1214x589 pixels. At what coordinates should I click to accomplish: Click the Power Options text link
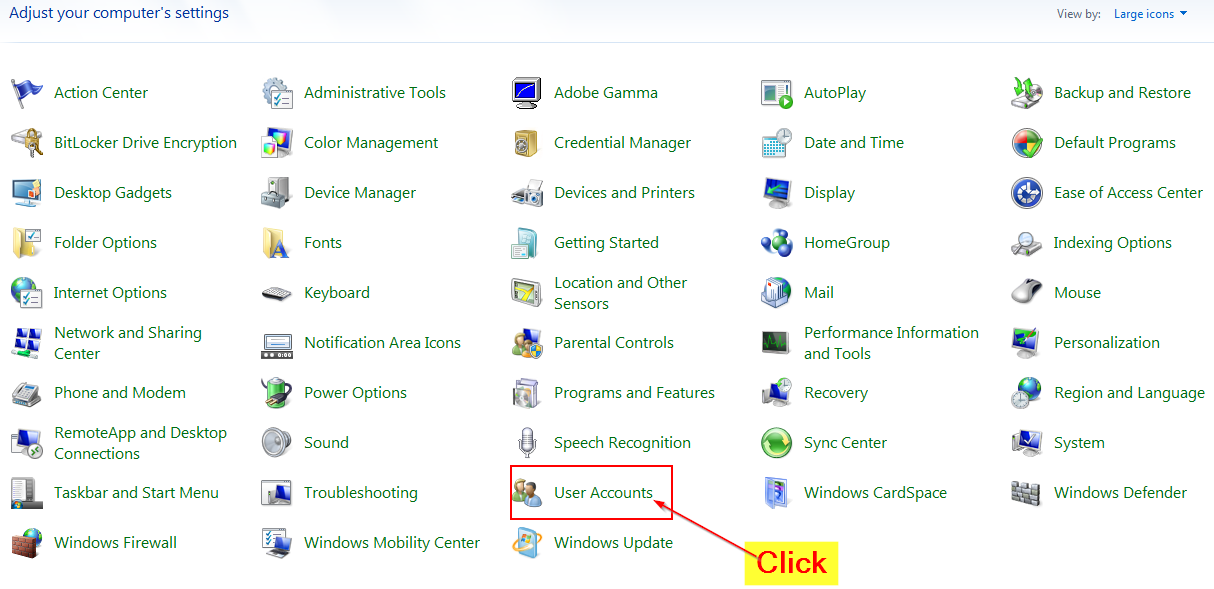[355, 393]
